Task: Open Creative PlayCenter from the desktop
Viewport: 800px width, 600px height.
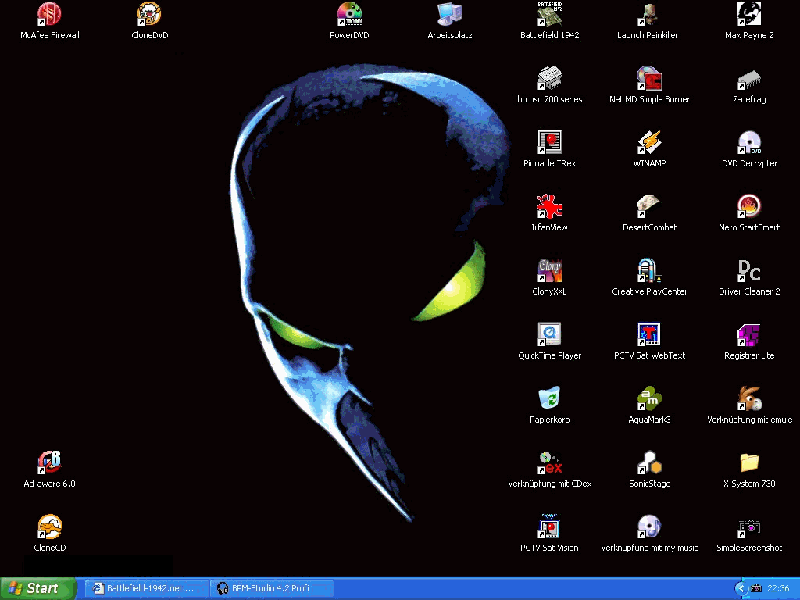Action: [x=649, y=271]
